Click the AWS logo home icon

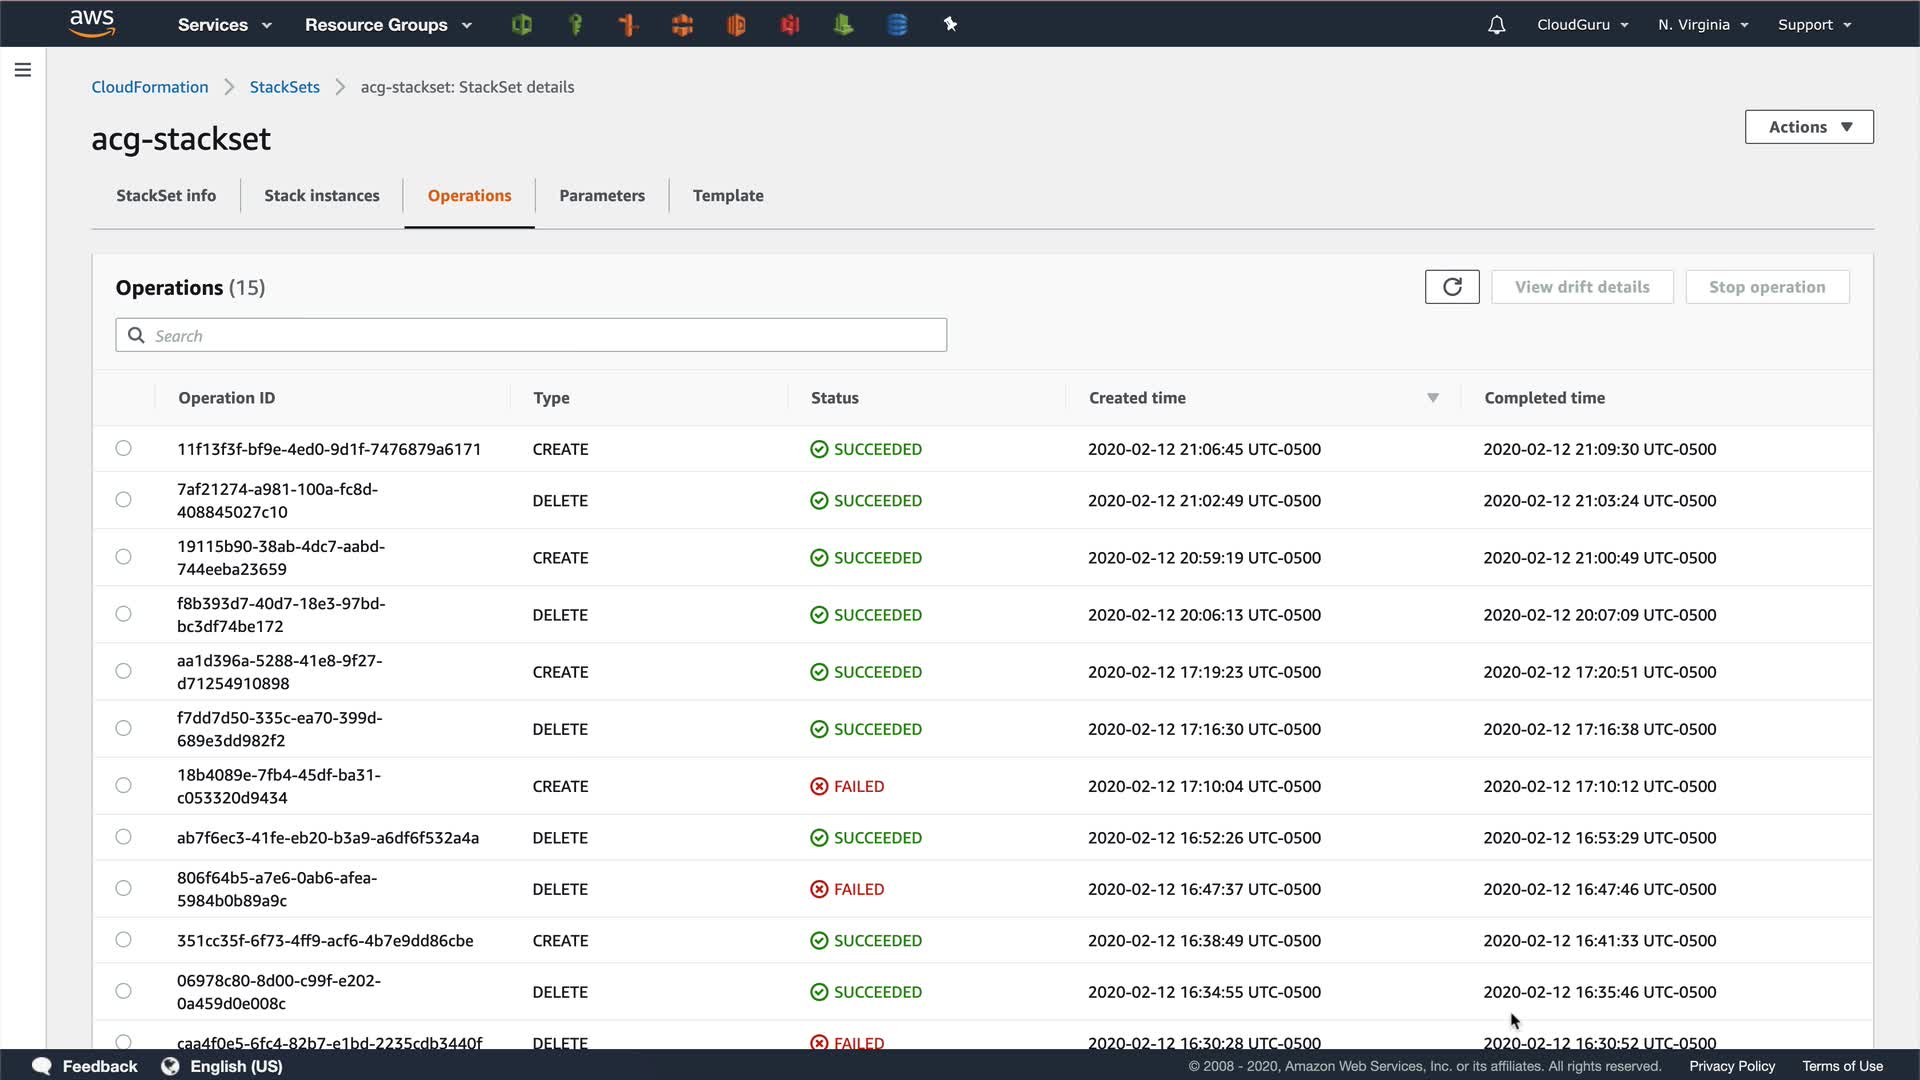pyautogui.click(x=92, y=23)
